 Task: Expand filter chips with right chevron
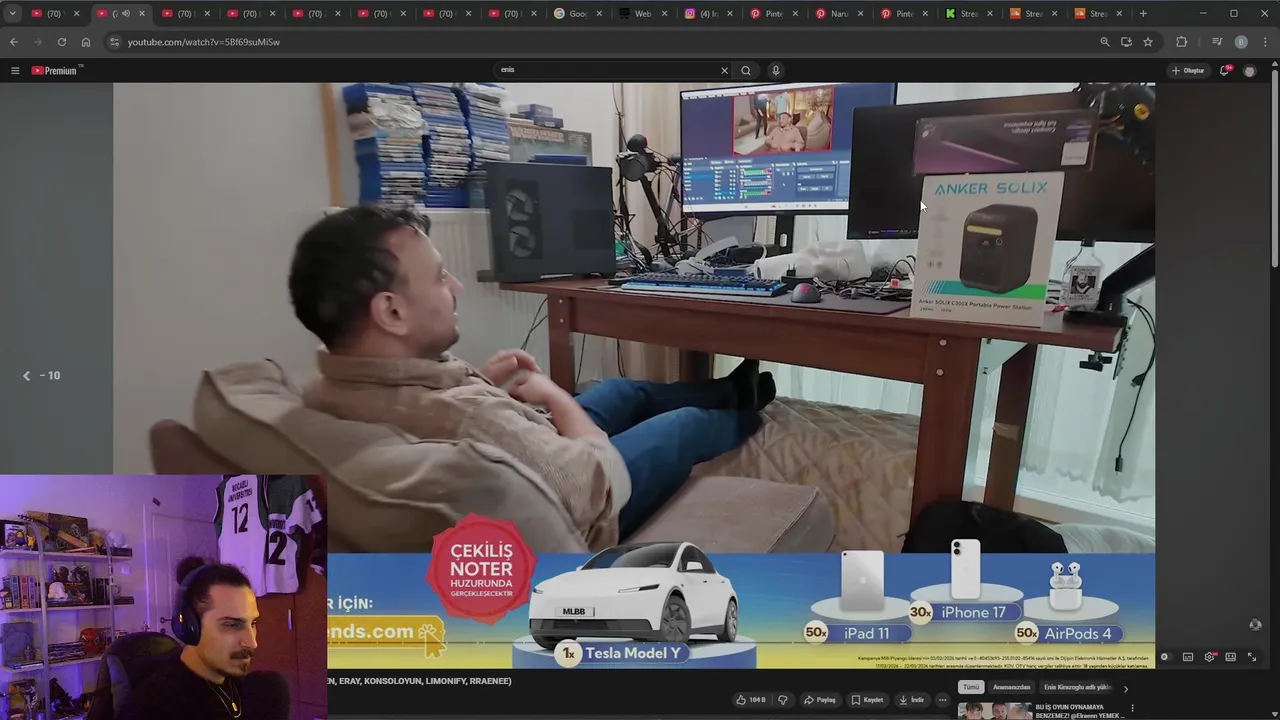point(1125,688)
